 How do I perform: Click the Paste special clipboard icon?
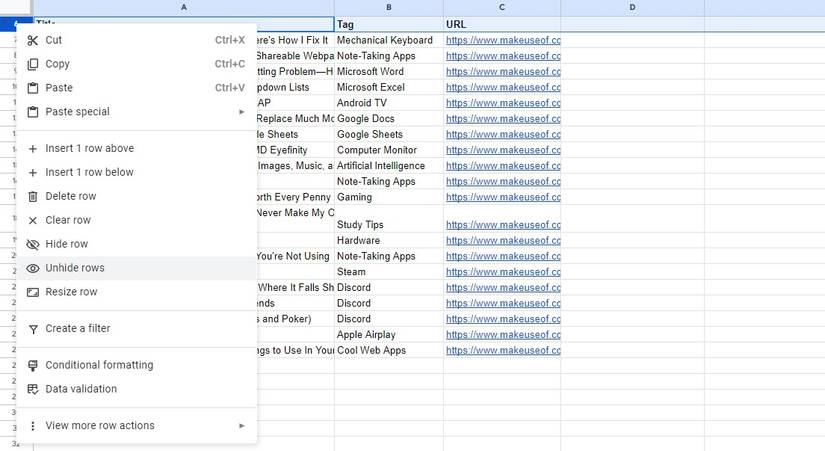coord(33,112)
